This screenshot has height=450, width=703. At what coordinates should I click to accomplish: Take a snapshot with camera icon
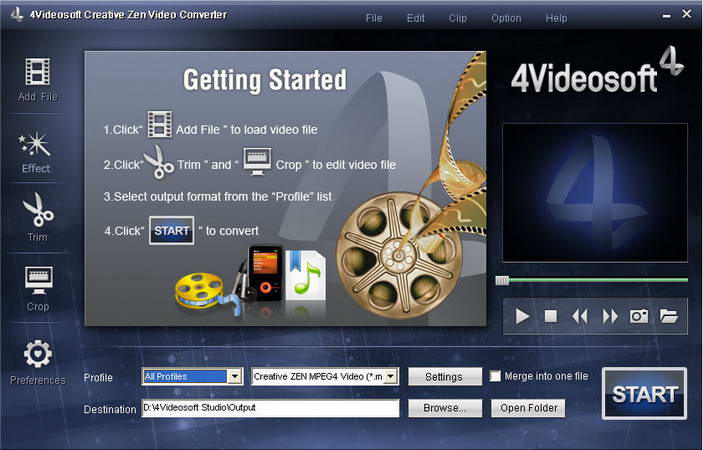click(x=639, y=316)
